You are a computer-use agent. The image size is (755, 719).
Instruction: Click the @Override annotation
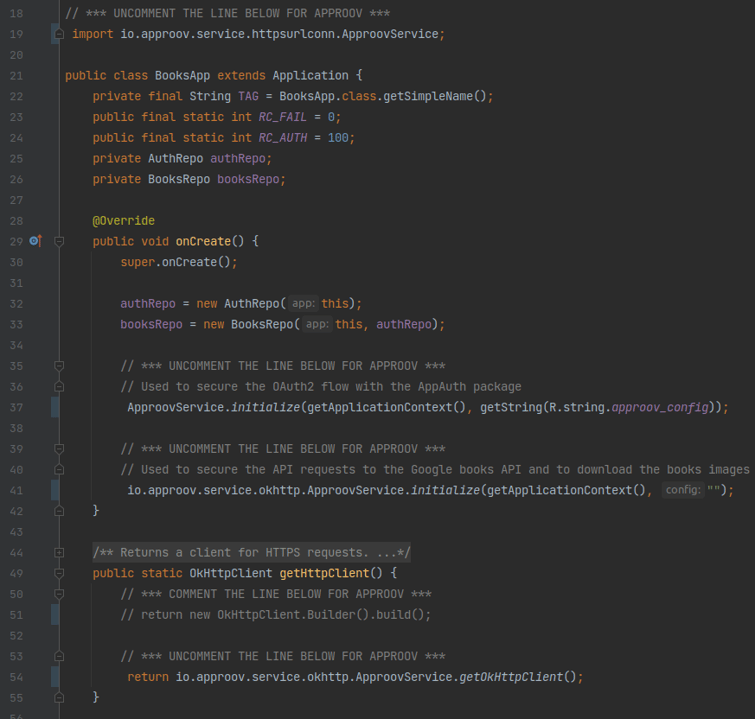(x=124, y=221)
